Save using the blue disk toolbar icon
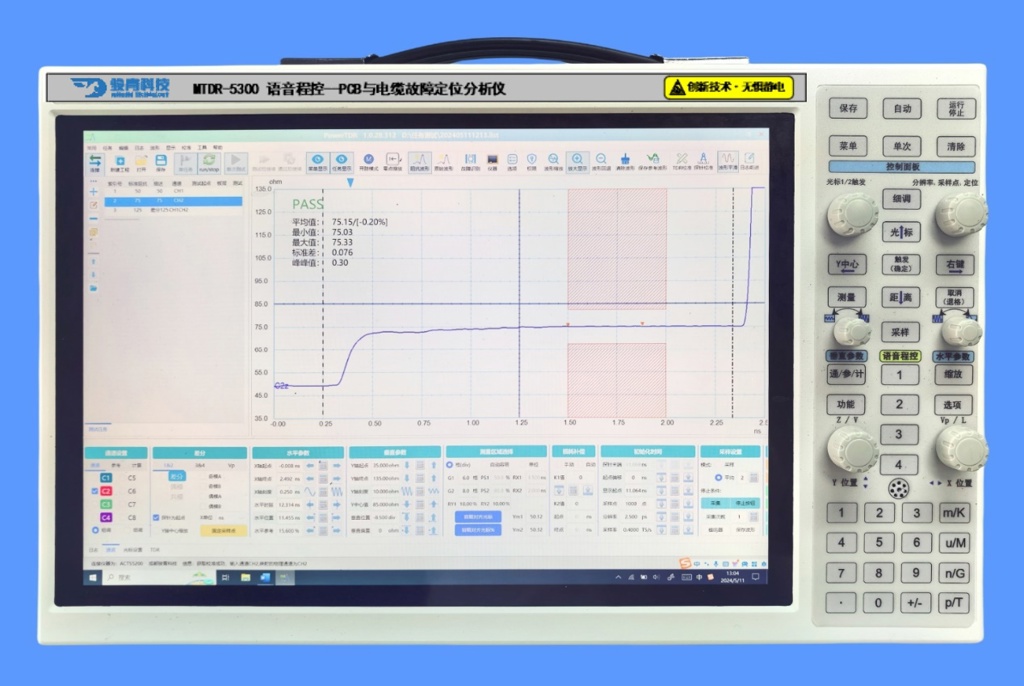 [161, 163]
